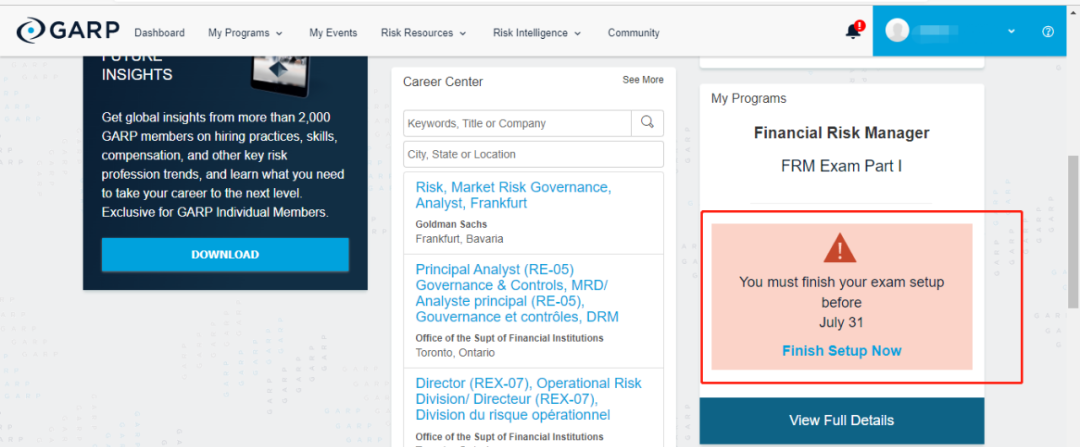The width and height of the screenshot is (1080, 447).
Task: Click the Financial Risk Manager heading
Action: point(842,133)
